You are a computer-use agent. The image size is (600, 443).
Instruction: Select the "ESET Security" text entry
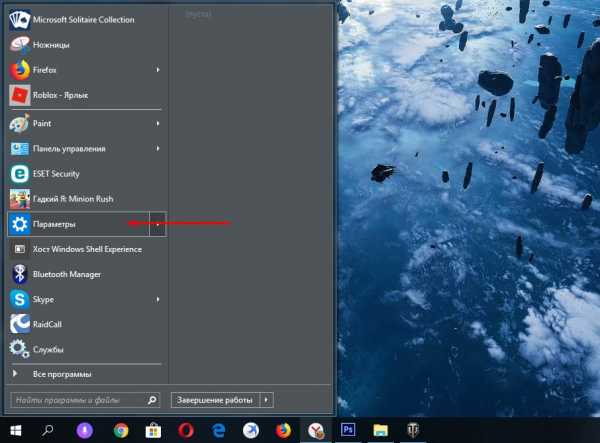[x=56, y=174]
